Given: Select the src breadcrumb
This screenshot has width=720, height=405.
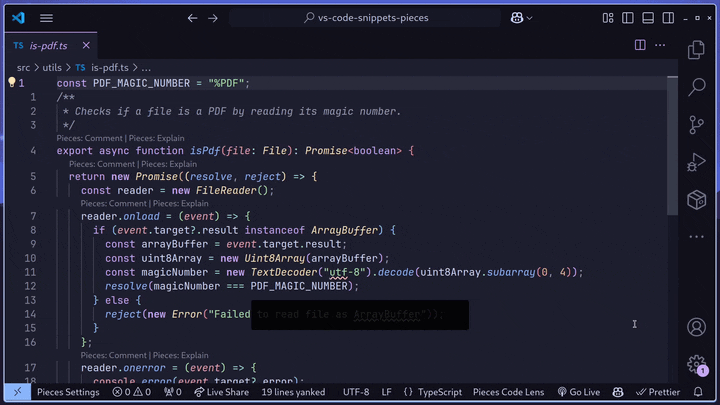Looking at the screenshot, I should coord(23,68).
